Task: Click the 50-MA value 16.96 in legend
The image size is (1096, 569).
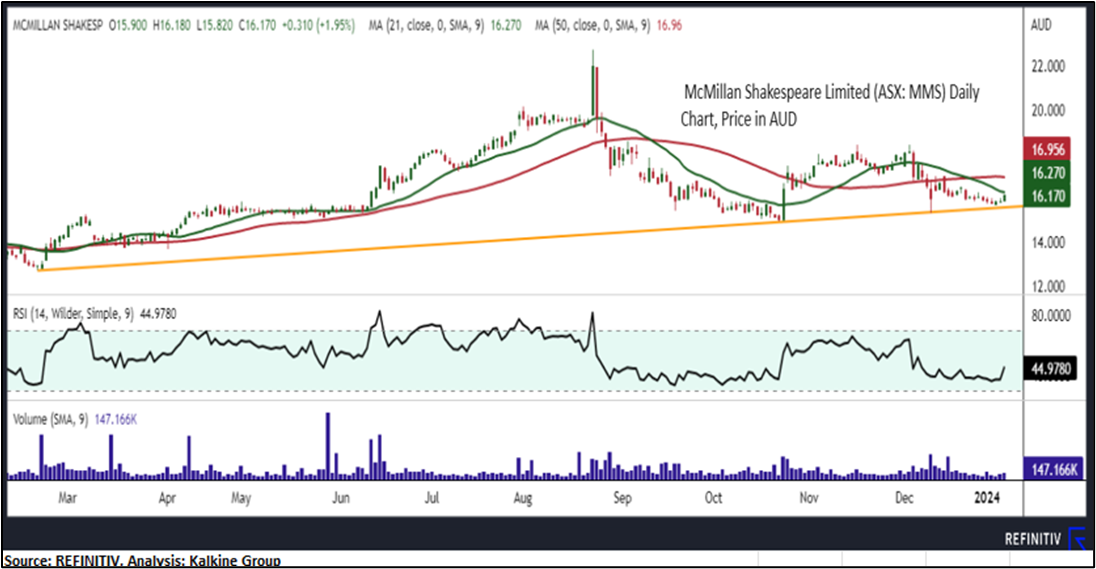Action: (669, 26)
